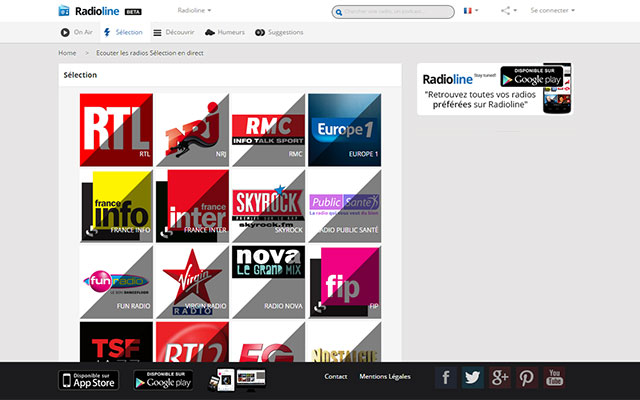Screen dimensions: 640x400
Task: Switch to the On Air tab
Action: pyautogui.click(x=76, y=32)
